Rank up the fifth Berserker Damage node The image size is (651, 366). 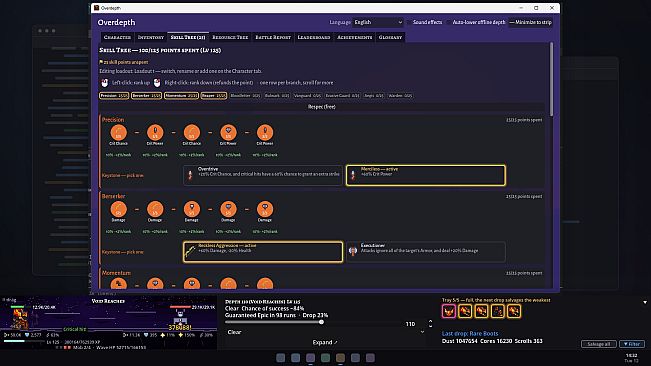(x=265, y=209)
